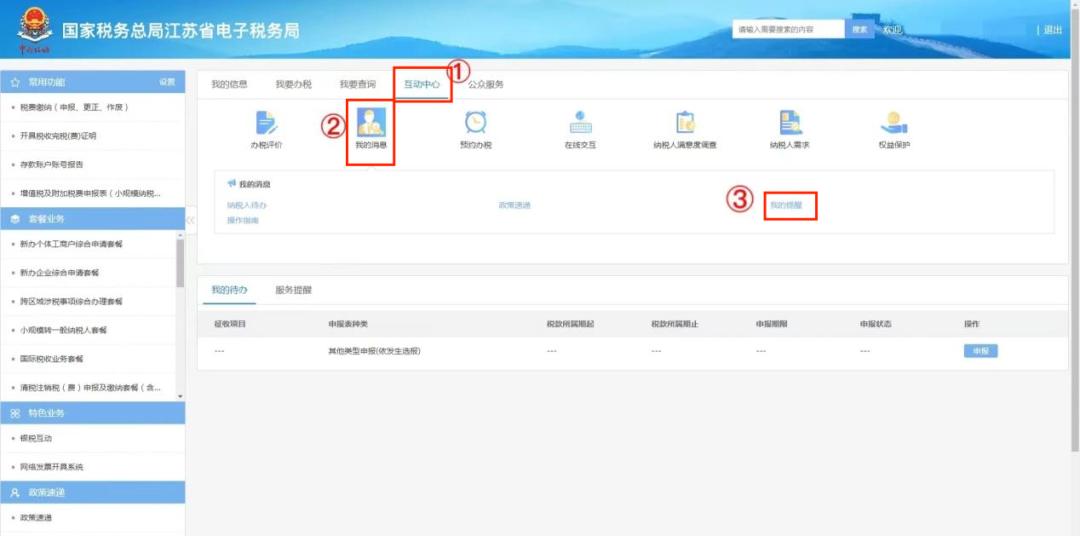Switch to the 公众服务 tab
1080x536 pixels.
pyautogui.click(x=486, y=84)
